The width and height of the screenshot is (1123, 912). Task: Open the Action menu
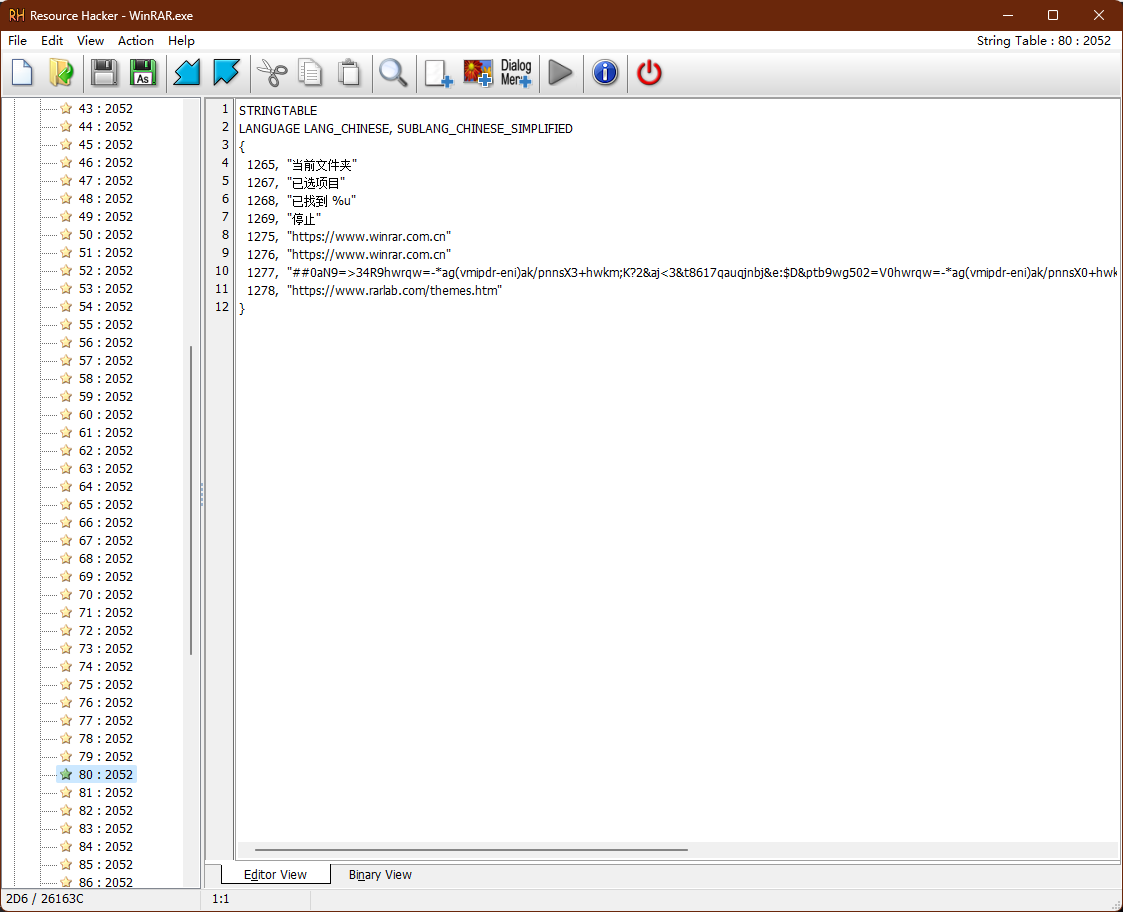(135, 41)
